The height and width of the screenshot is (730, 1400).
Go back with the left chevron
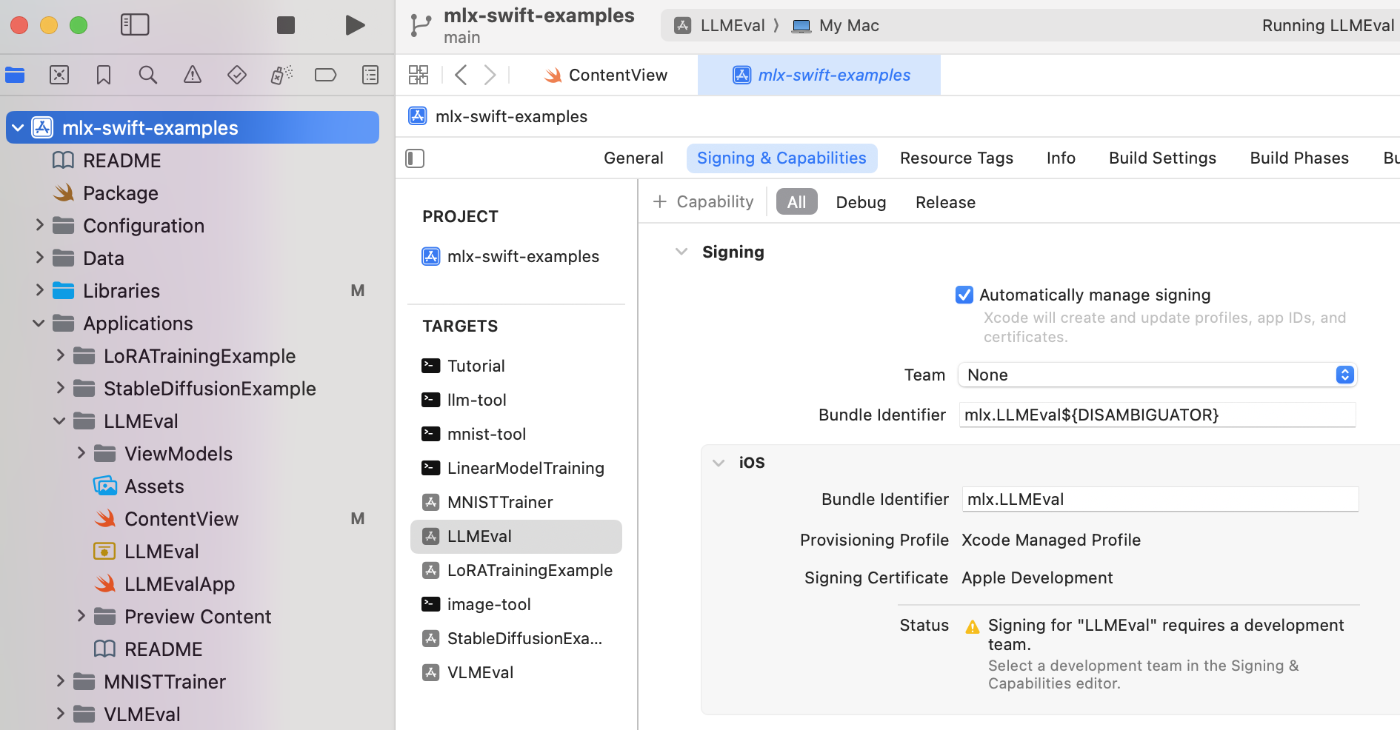461,75
